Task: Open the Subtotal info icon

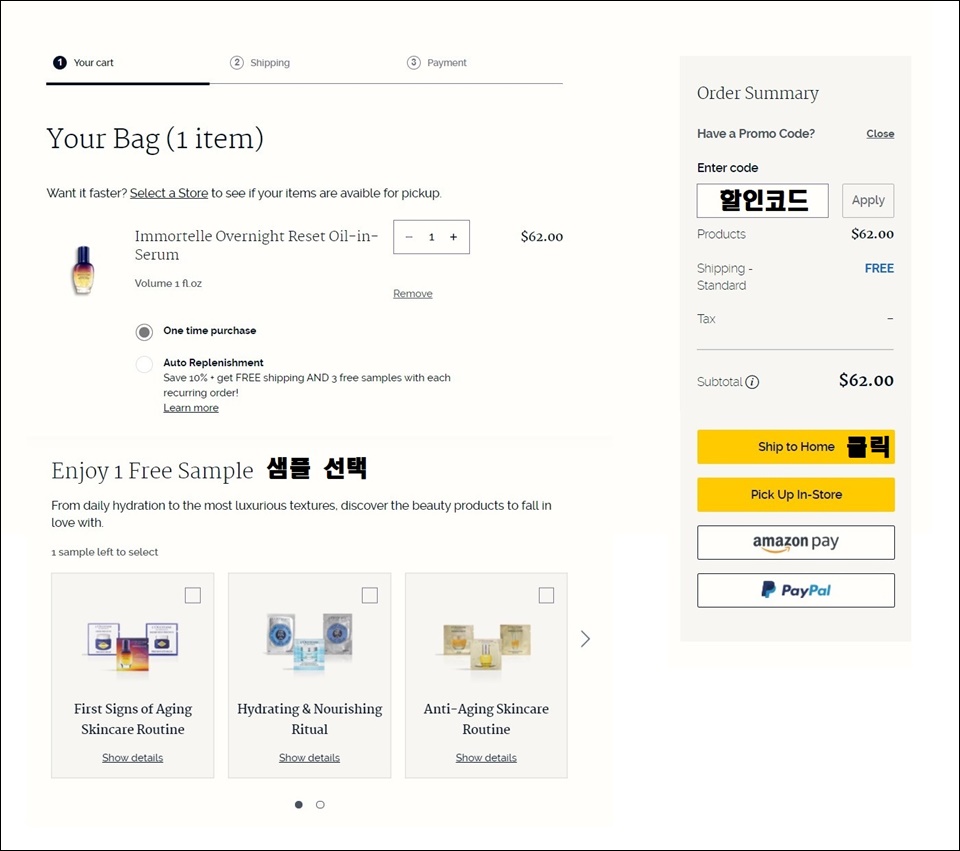Action: pyautogui.click(x=752, y=382)
